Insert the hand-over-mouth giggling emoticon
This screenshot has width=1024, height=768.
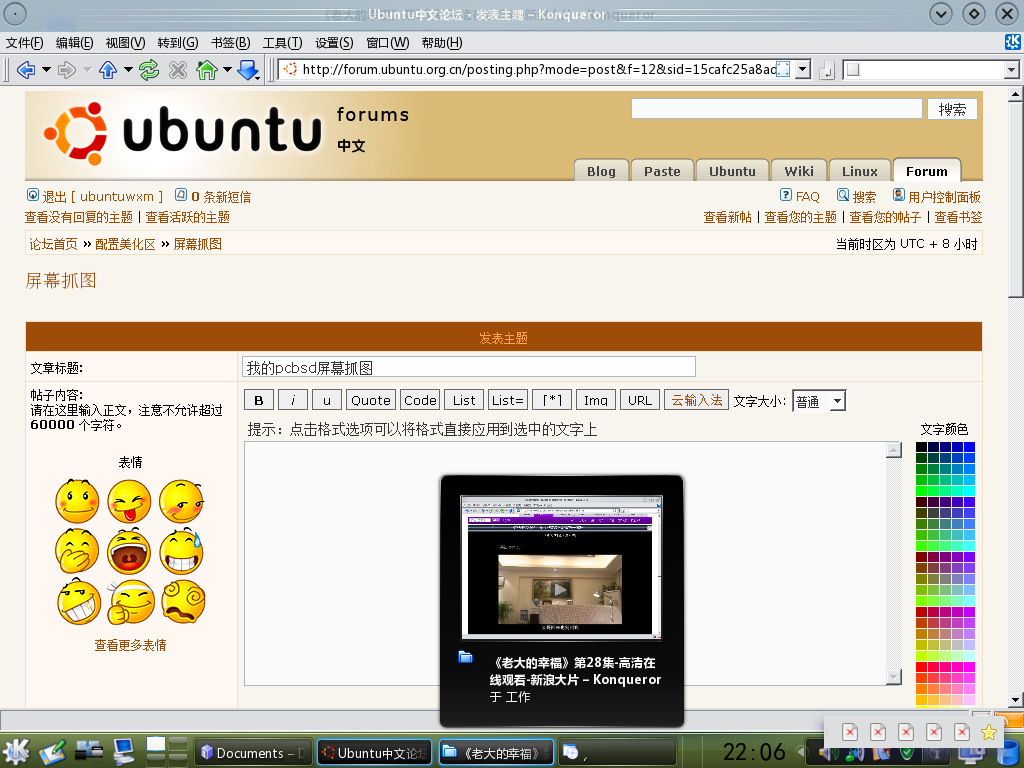click(77, 552)
